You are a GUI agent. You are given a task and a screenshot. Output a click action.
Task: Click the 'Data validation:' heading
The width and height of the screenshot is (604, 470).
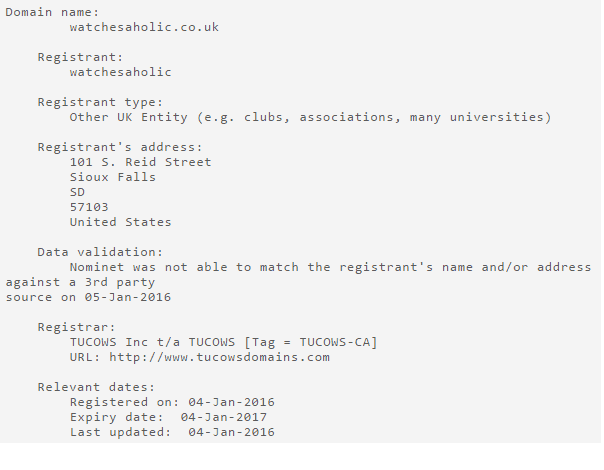click(x=100, y=252)
